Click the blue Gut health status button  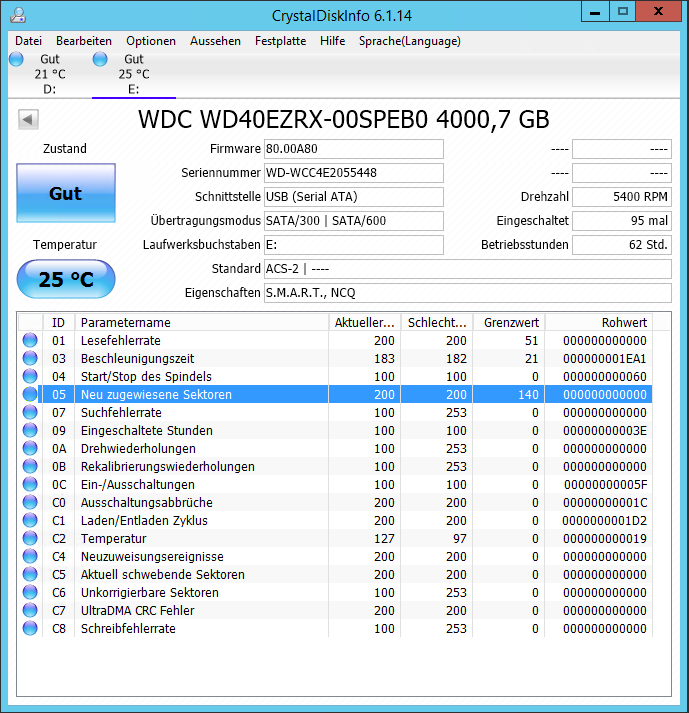(66, 193)
